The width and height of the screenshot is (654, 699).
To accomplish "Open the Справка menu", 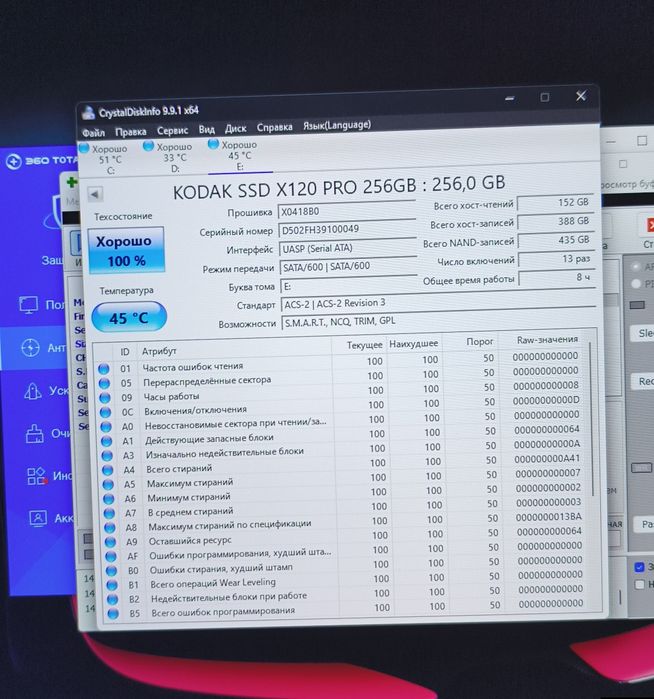I will coord(275,127).
